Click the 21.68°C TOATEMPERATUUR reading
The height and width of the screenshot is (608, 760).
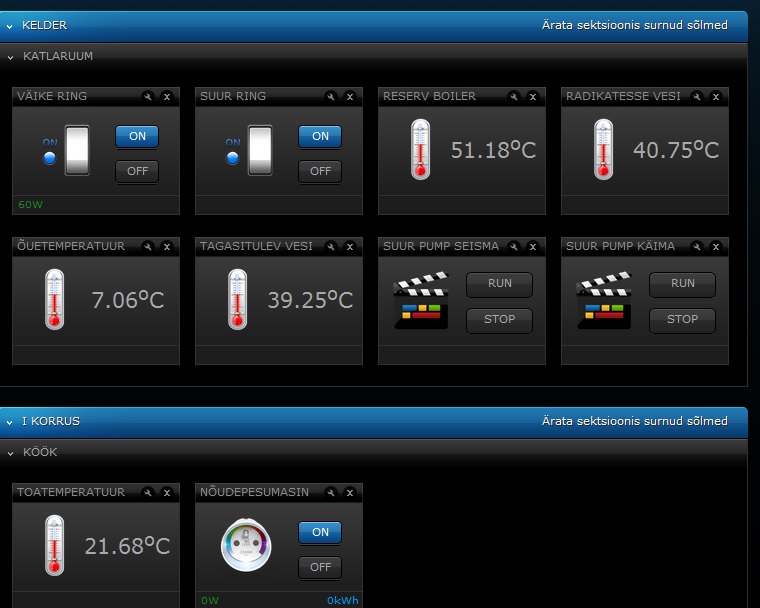tap(127, 547)
